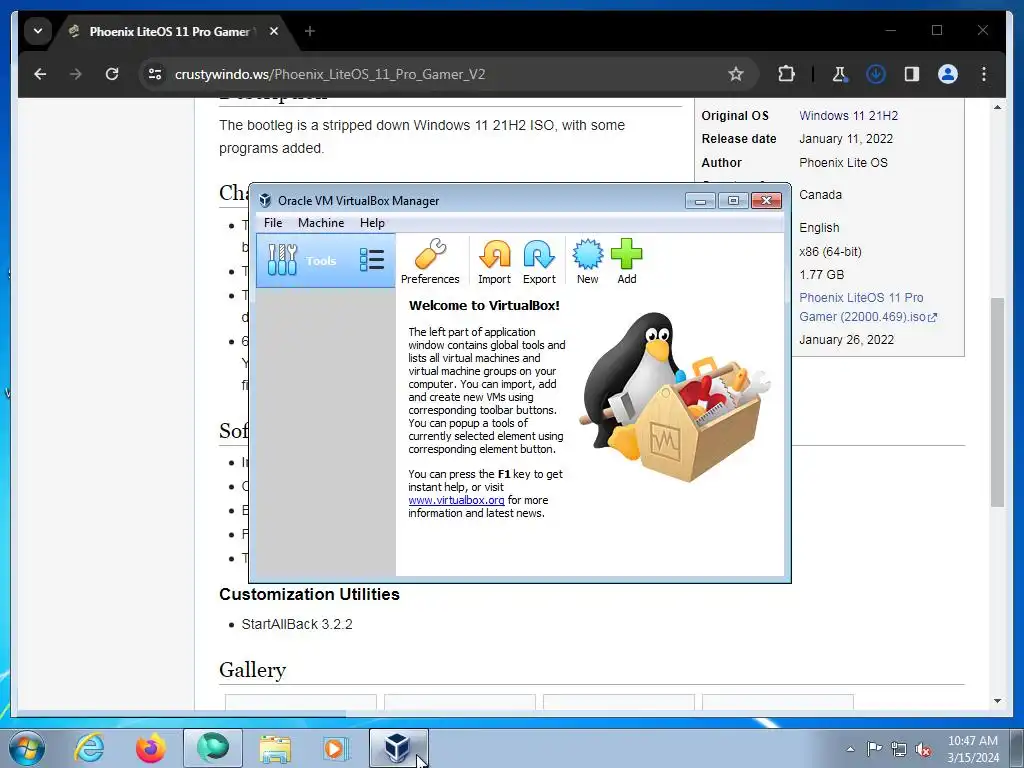Launch Internet Explorer from taskbar

(x=89, y=748)
